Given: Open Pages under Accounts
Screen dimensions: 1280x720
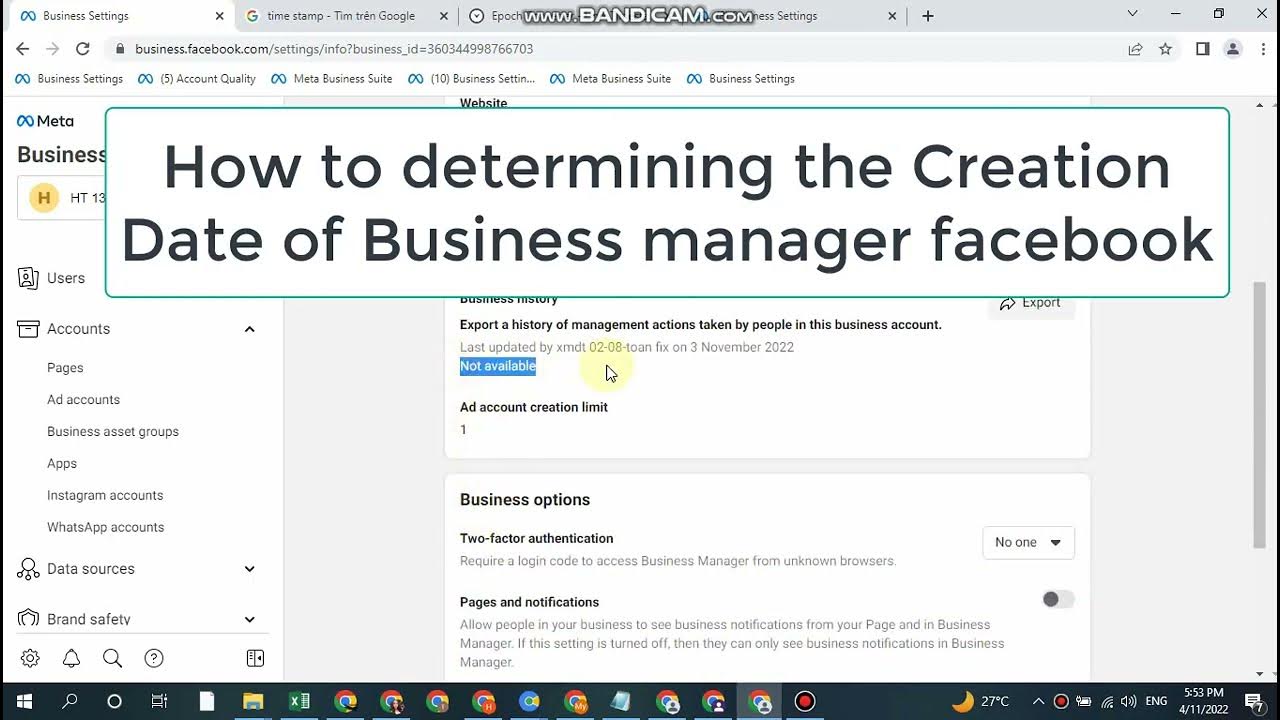Looking at the screenshot, I should click(x=65, y=368).
